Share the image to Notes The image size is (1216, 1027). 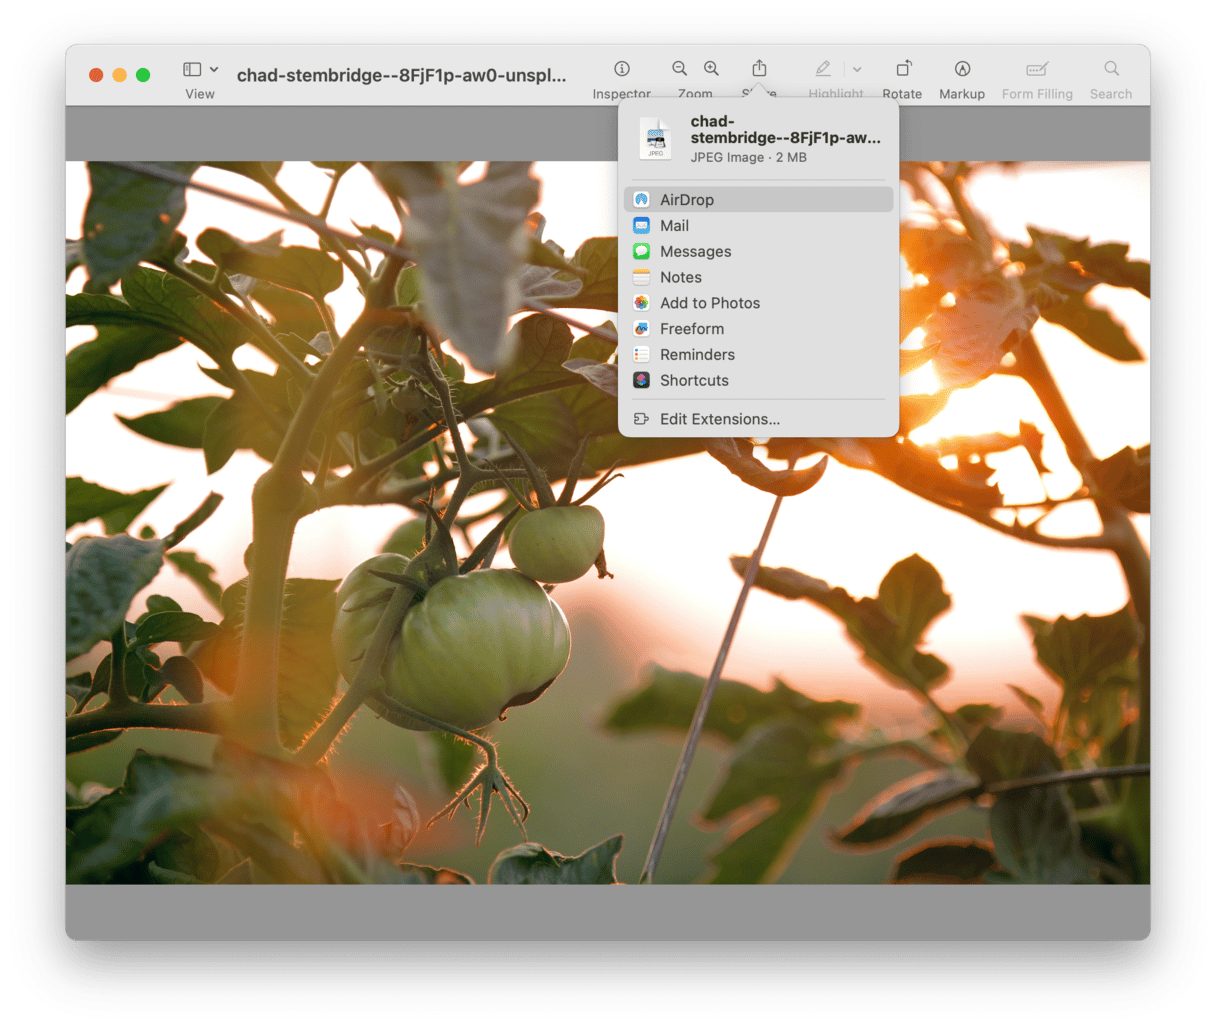[x=758, y=277]
